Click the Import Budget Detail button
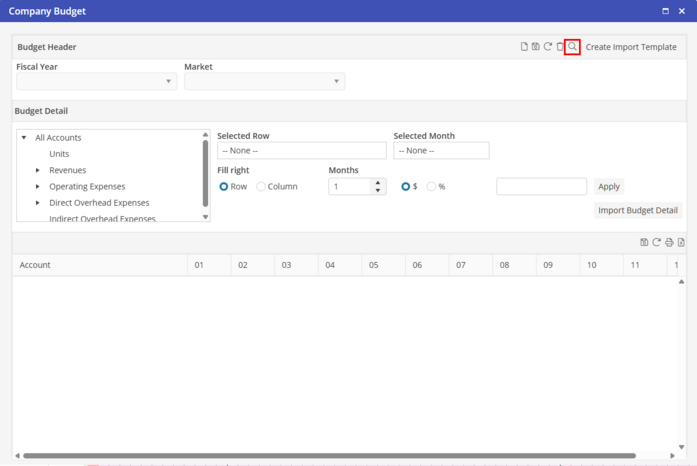 pyautogui.click(x=638, y=211)
